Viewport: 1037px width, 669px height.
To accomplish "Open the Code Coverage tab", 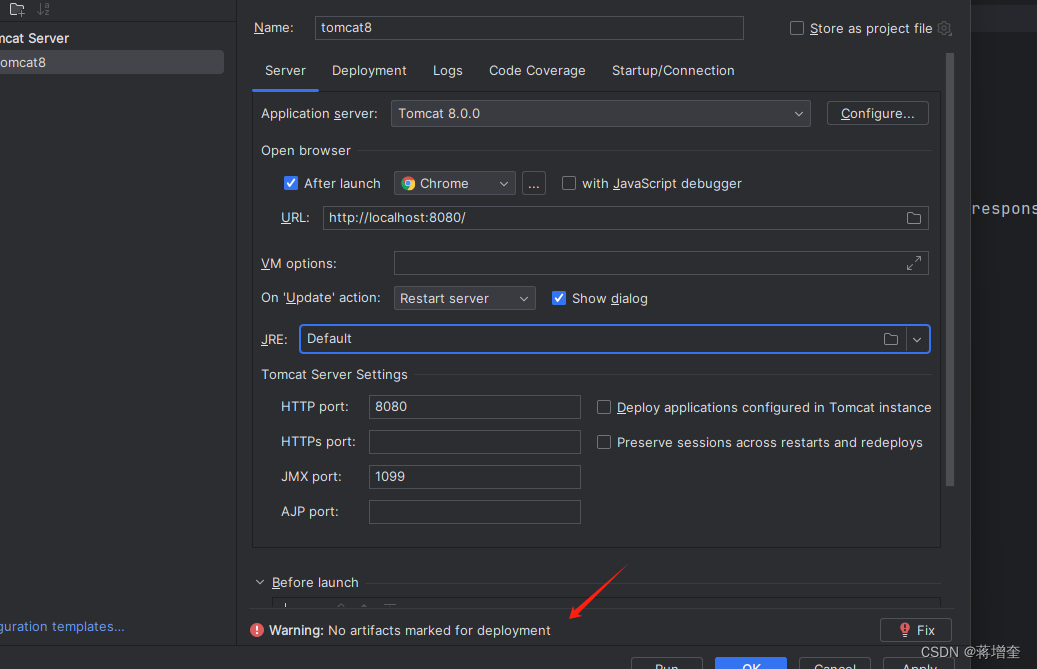I will (537, 71).
